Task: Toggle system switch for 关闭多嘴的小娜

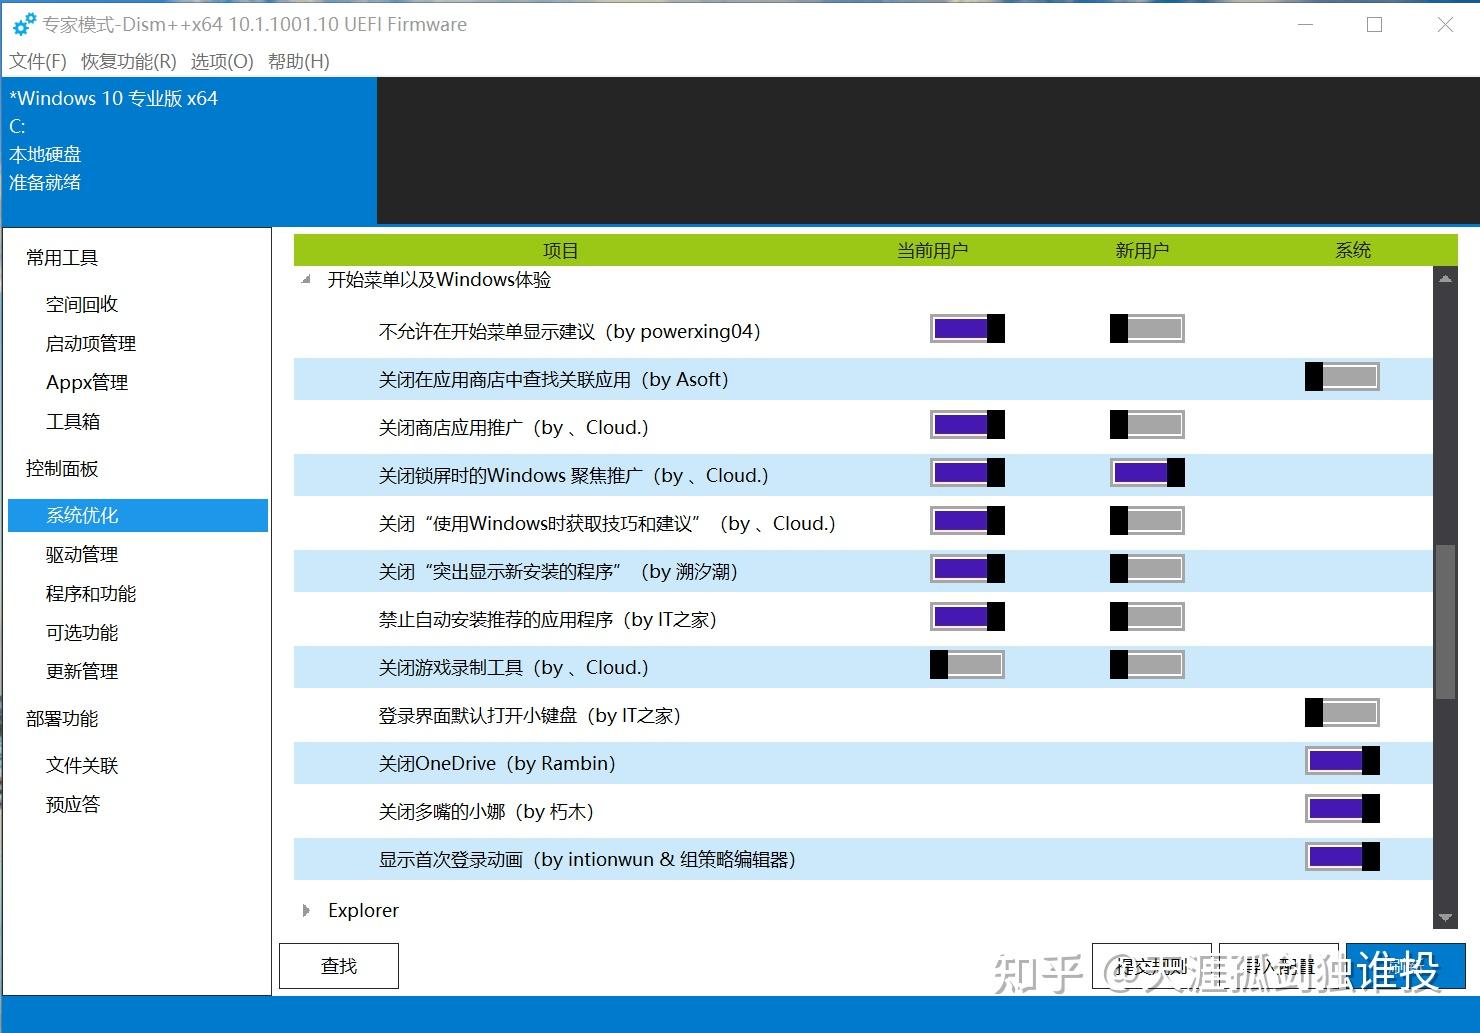Action: [1342, 809]
